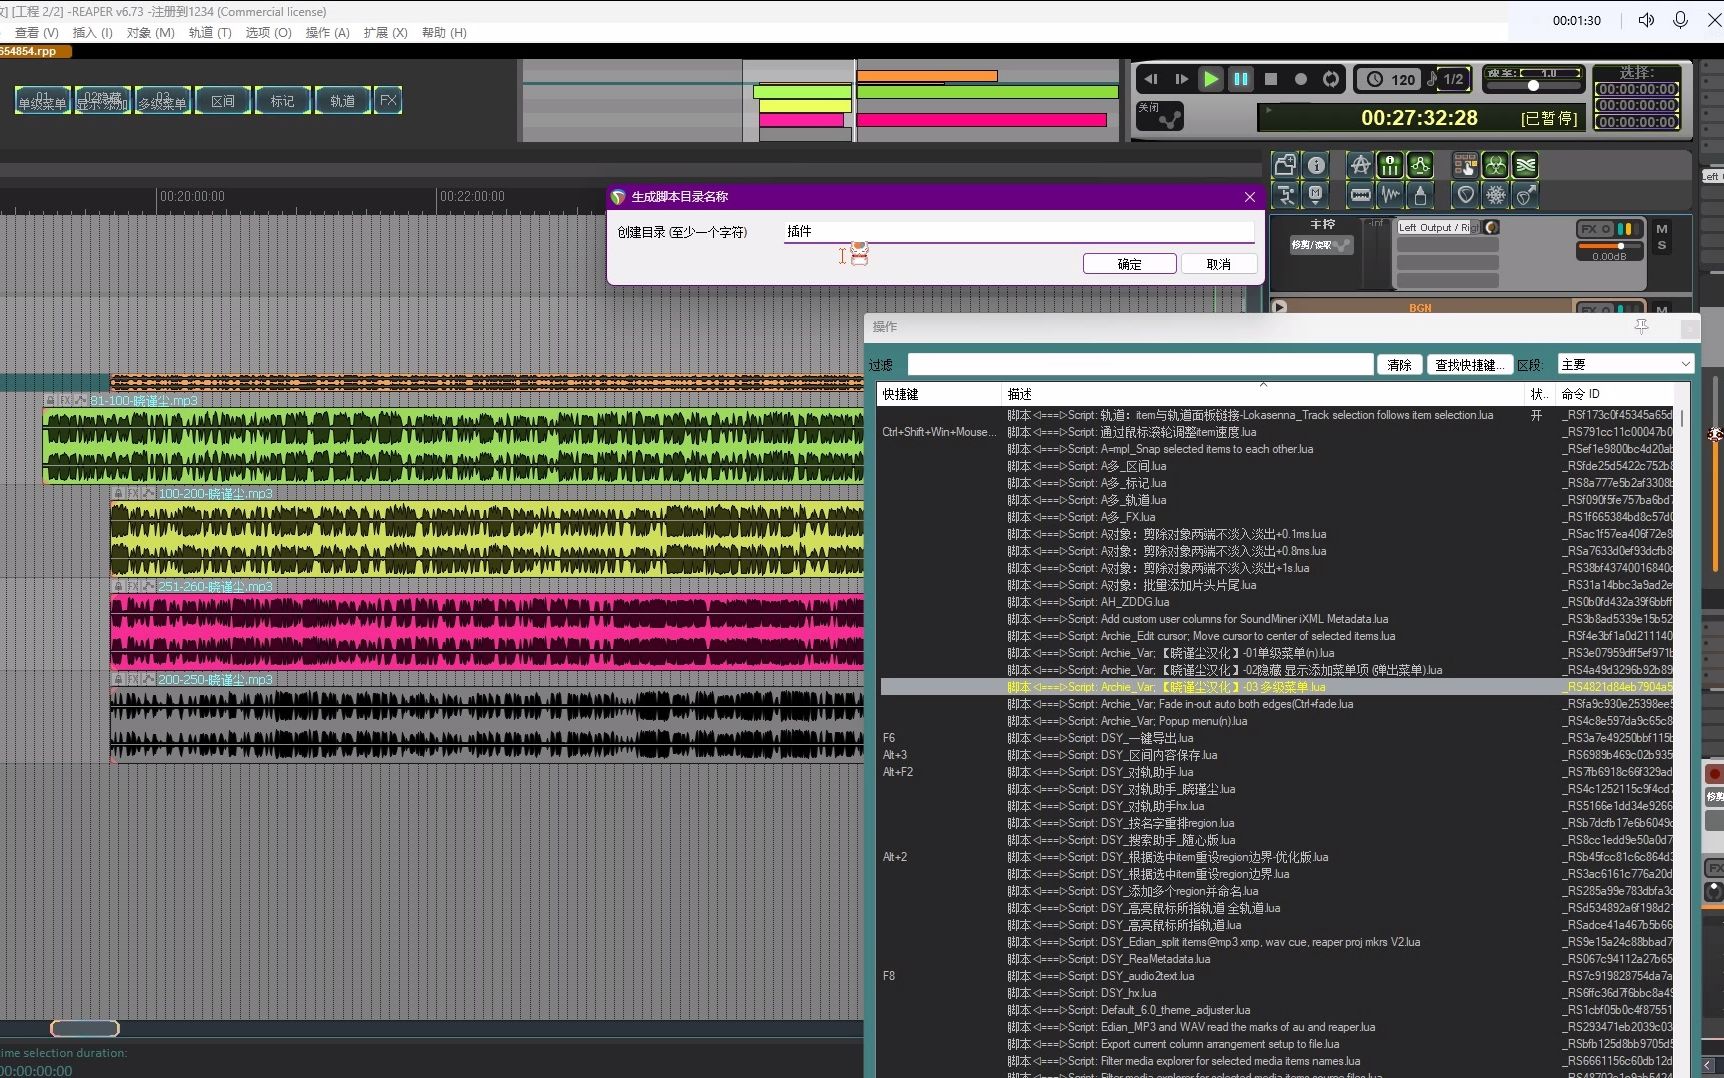1724x1078 pixels.
Task: Click the pick-with-arrow toolbar icon
Action: (x=1526, y=194)
